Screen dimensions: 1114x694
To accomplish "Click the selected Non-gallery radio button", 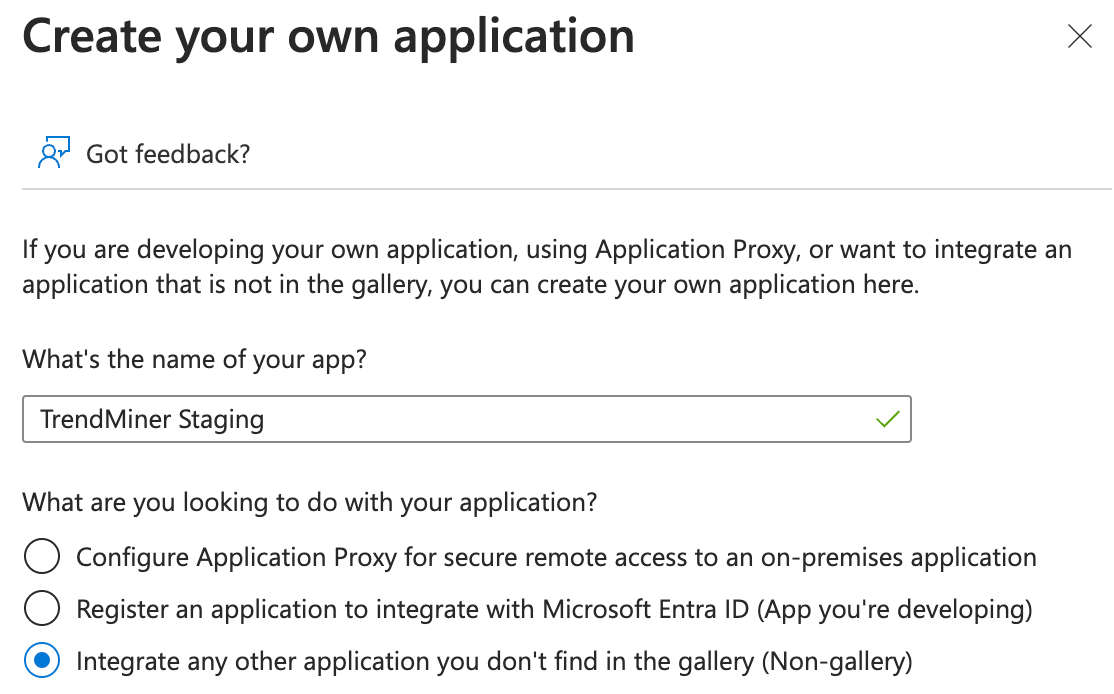I will [42, 661].
